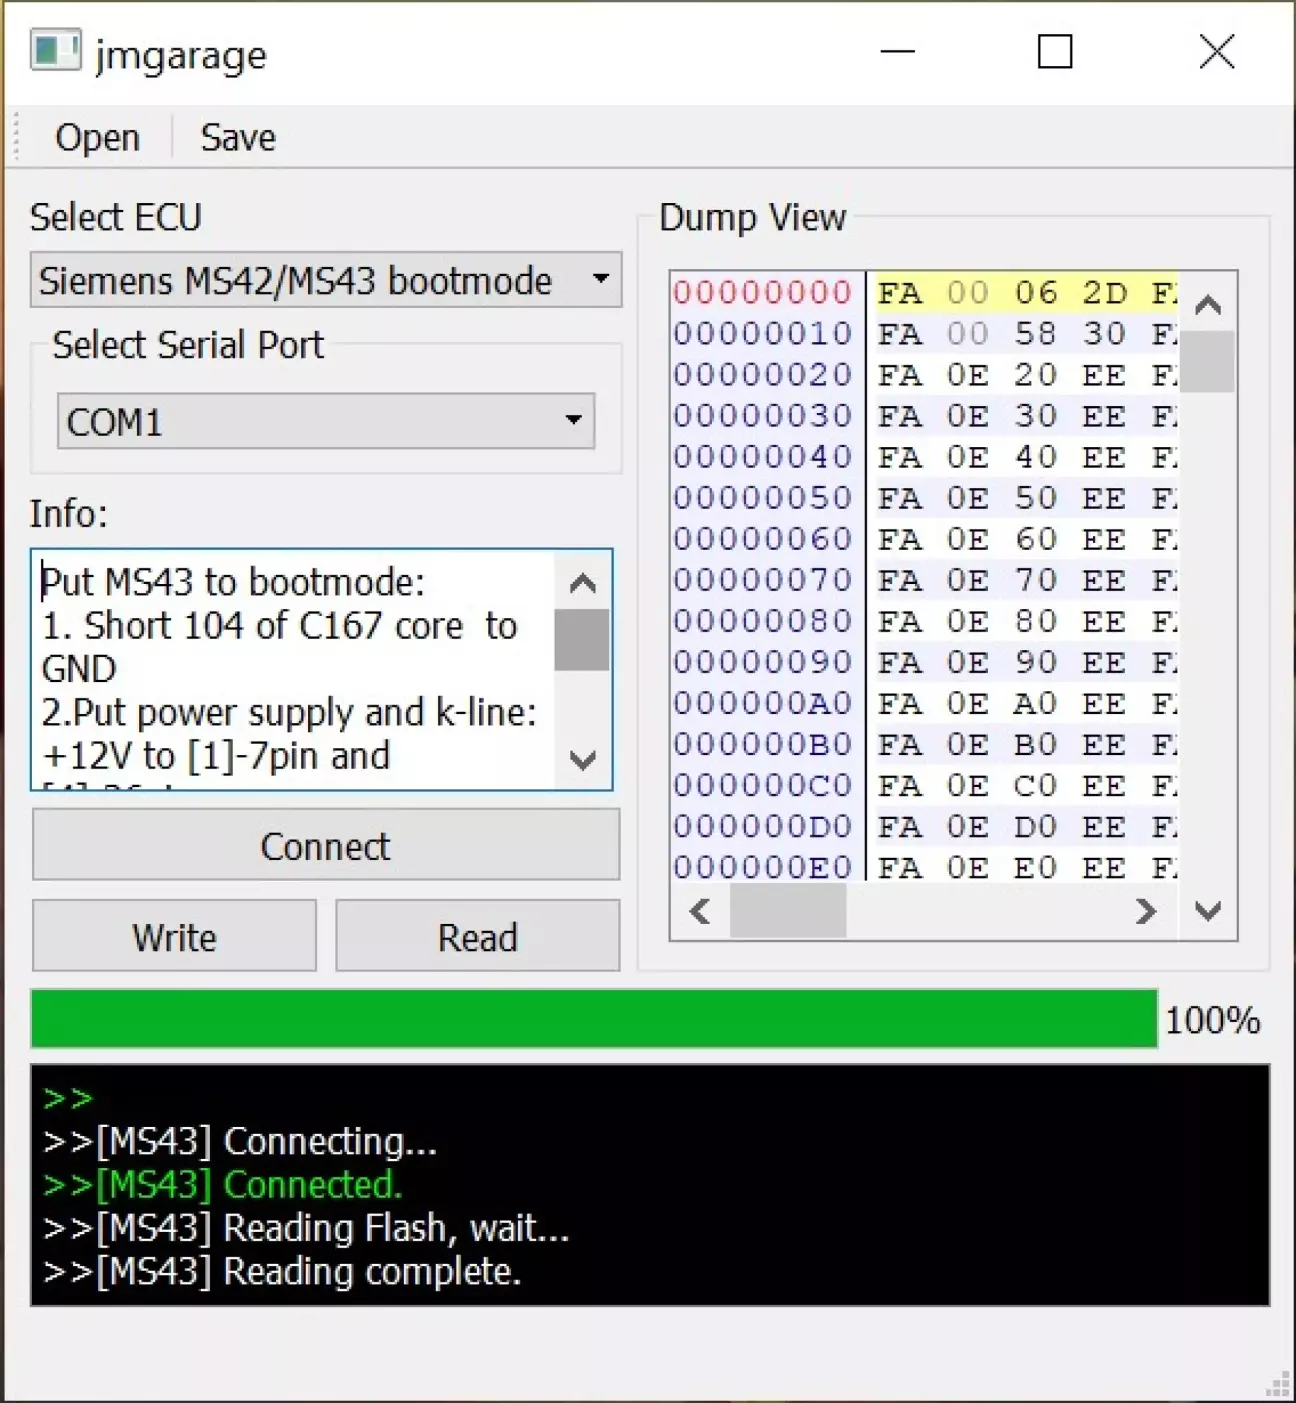
Task: Select address 00000020 in Dump View
Action: click(762, 374)
